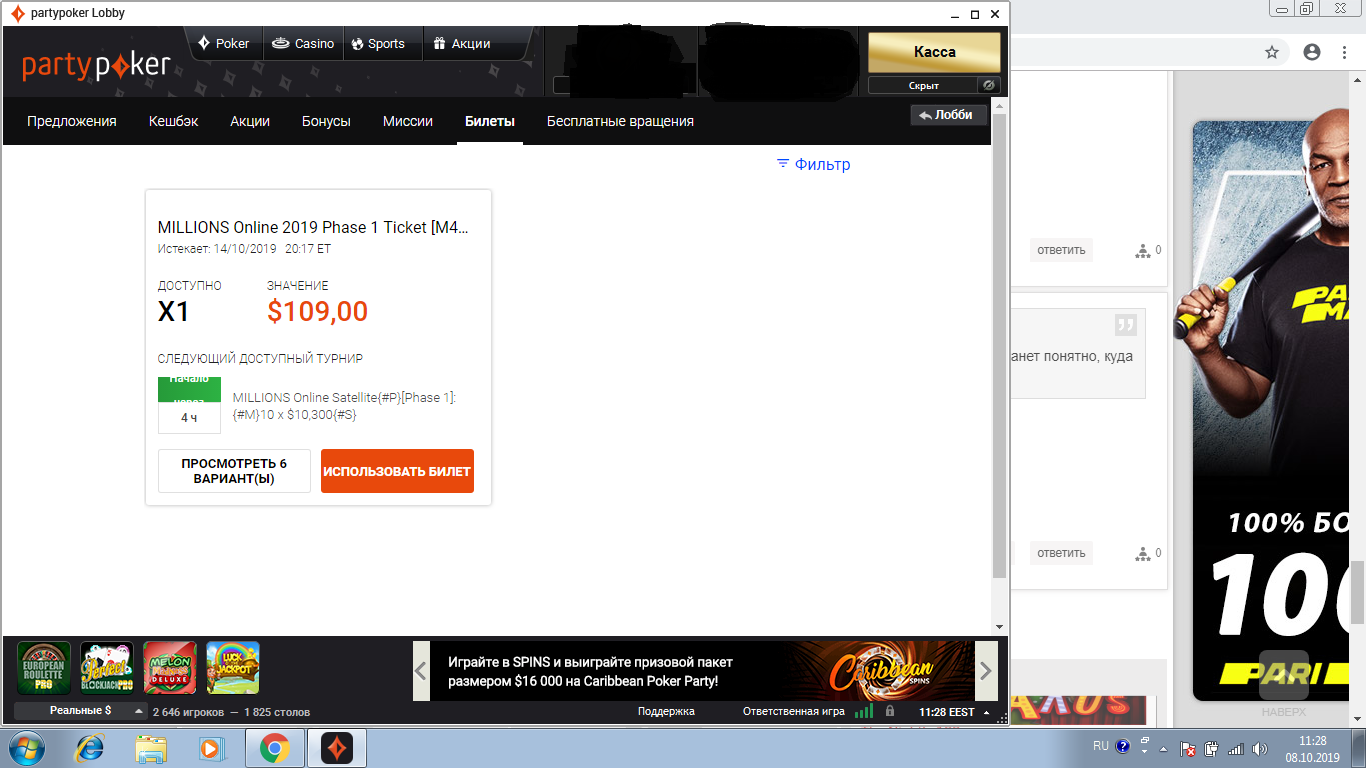The width and height of the screenshot is (1366, 768).
Task: Toggle balance visibility eye icon
Action: (988, 85)
